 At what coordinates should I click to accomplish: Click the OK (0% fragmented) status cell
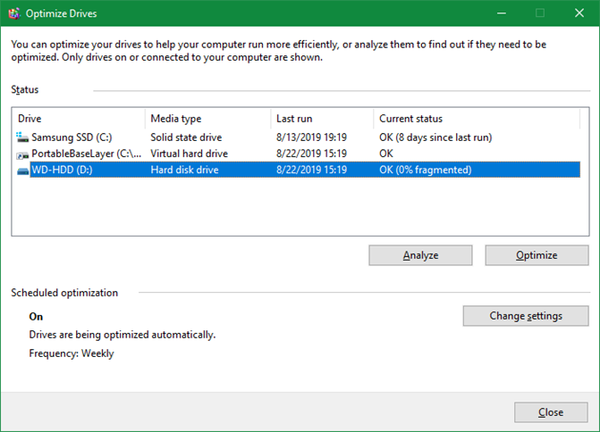click(425, 171)
